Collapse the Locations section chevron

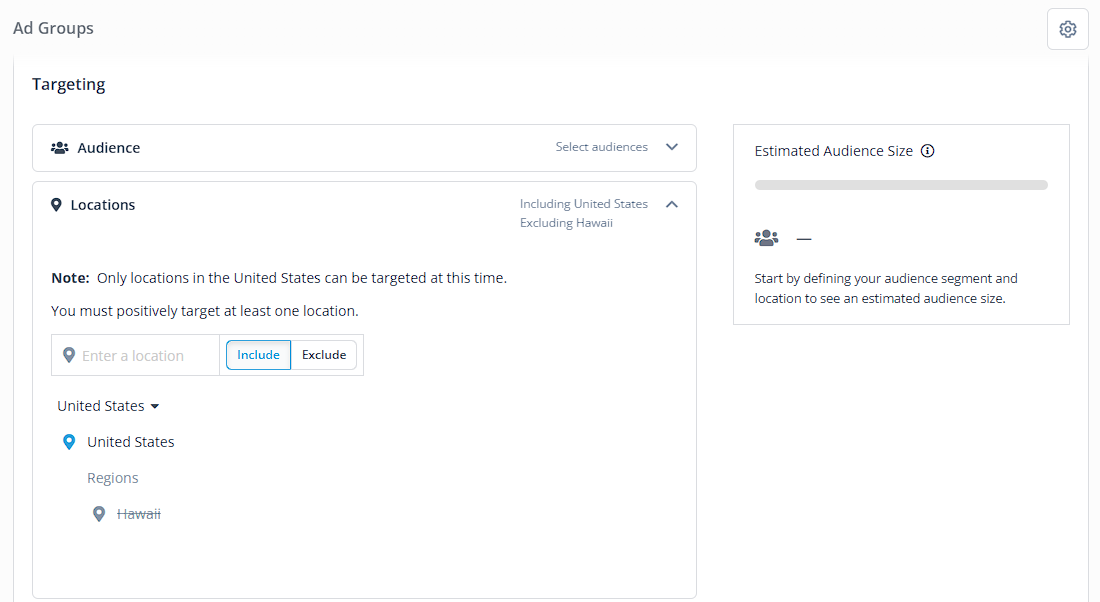(671, 204)
